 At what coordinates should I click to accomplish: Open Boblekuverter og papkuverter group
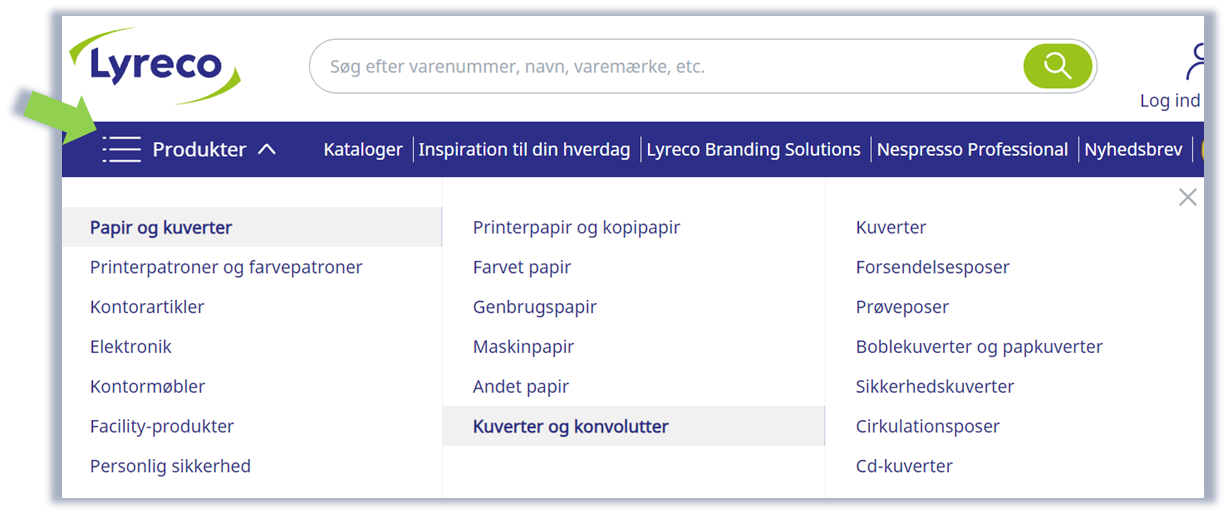(x=979, y=347)
